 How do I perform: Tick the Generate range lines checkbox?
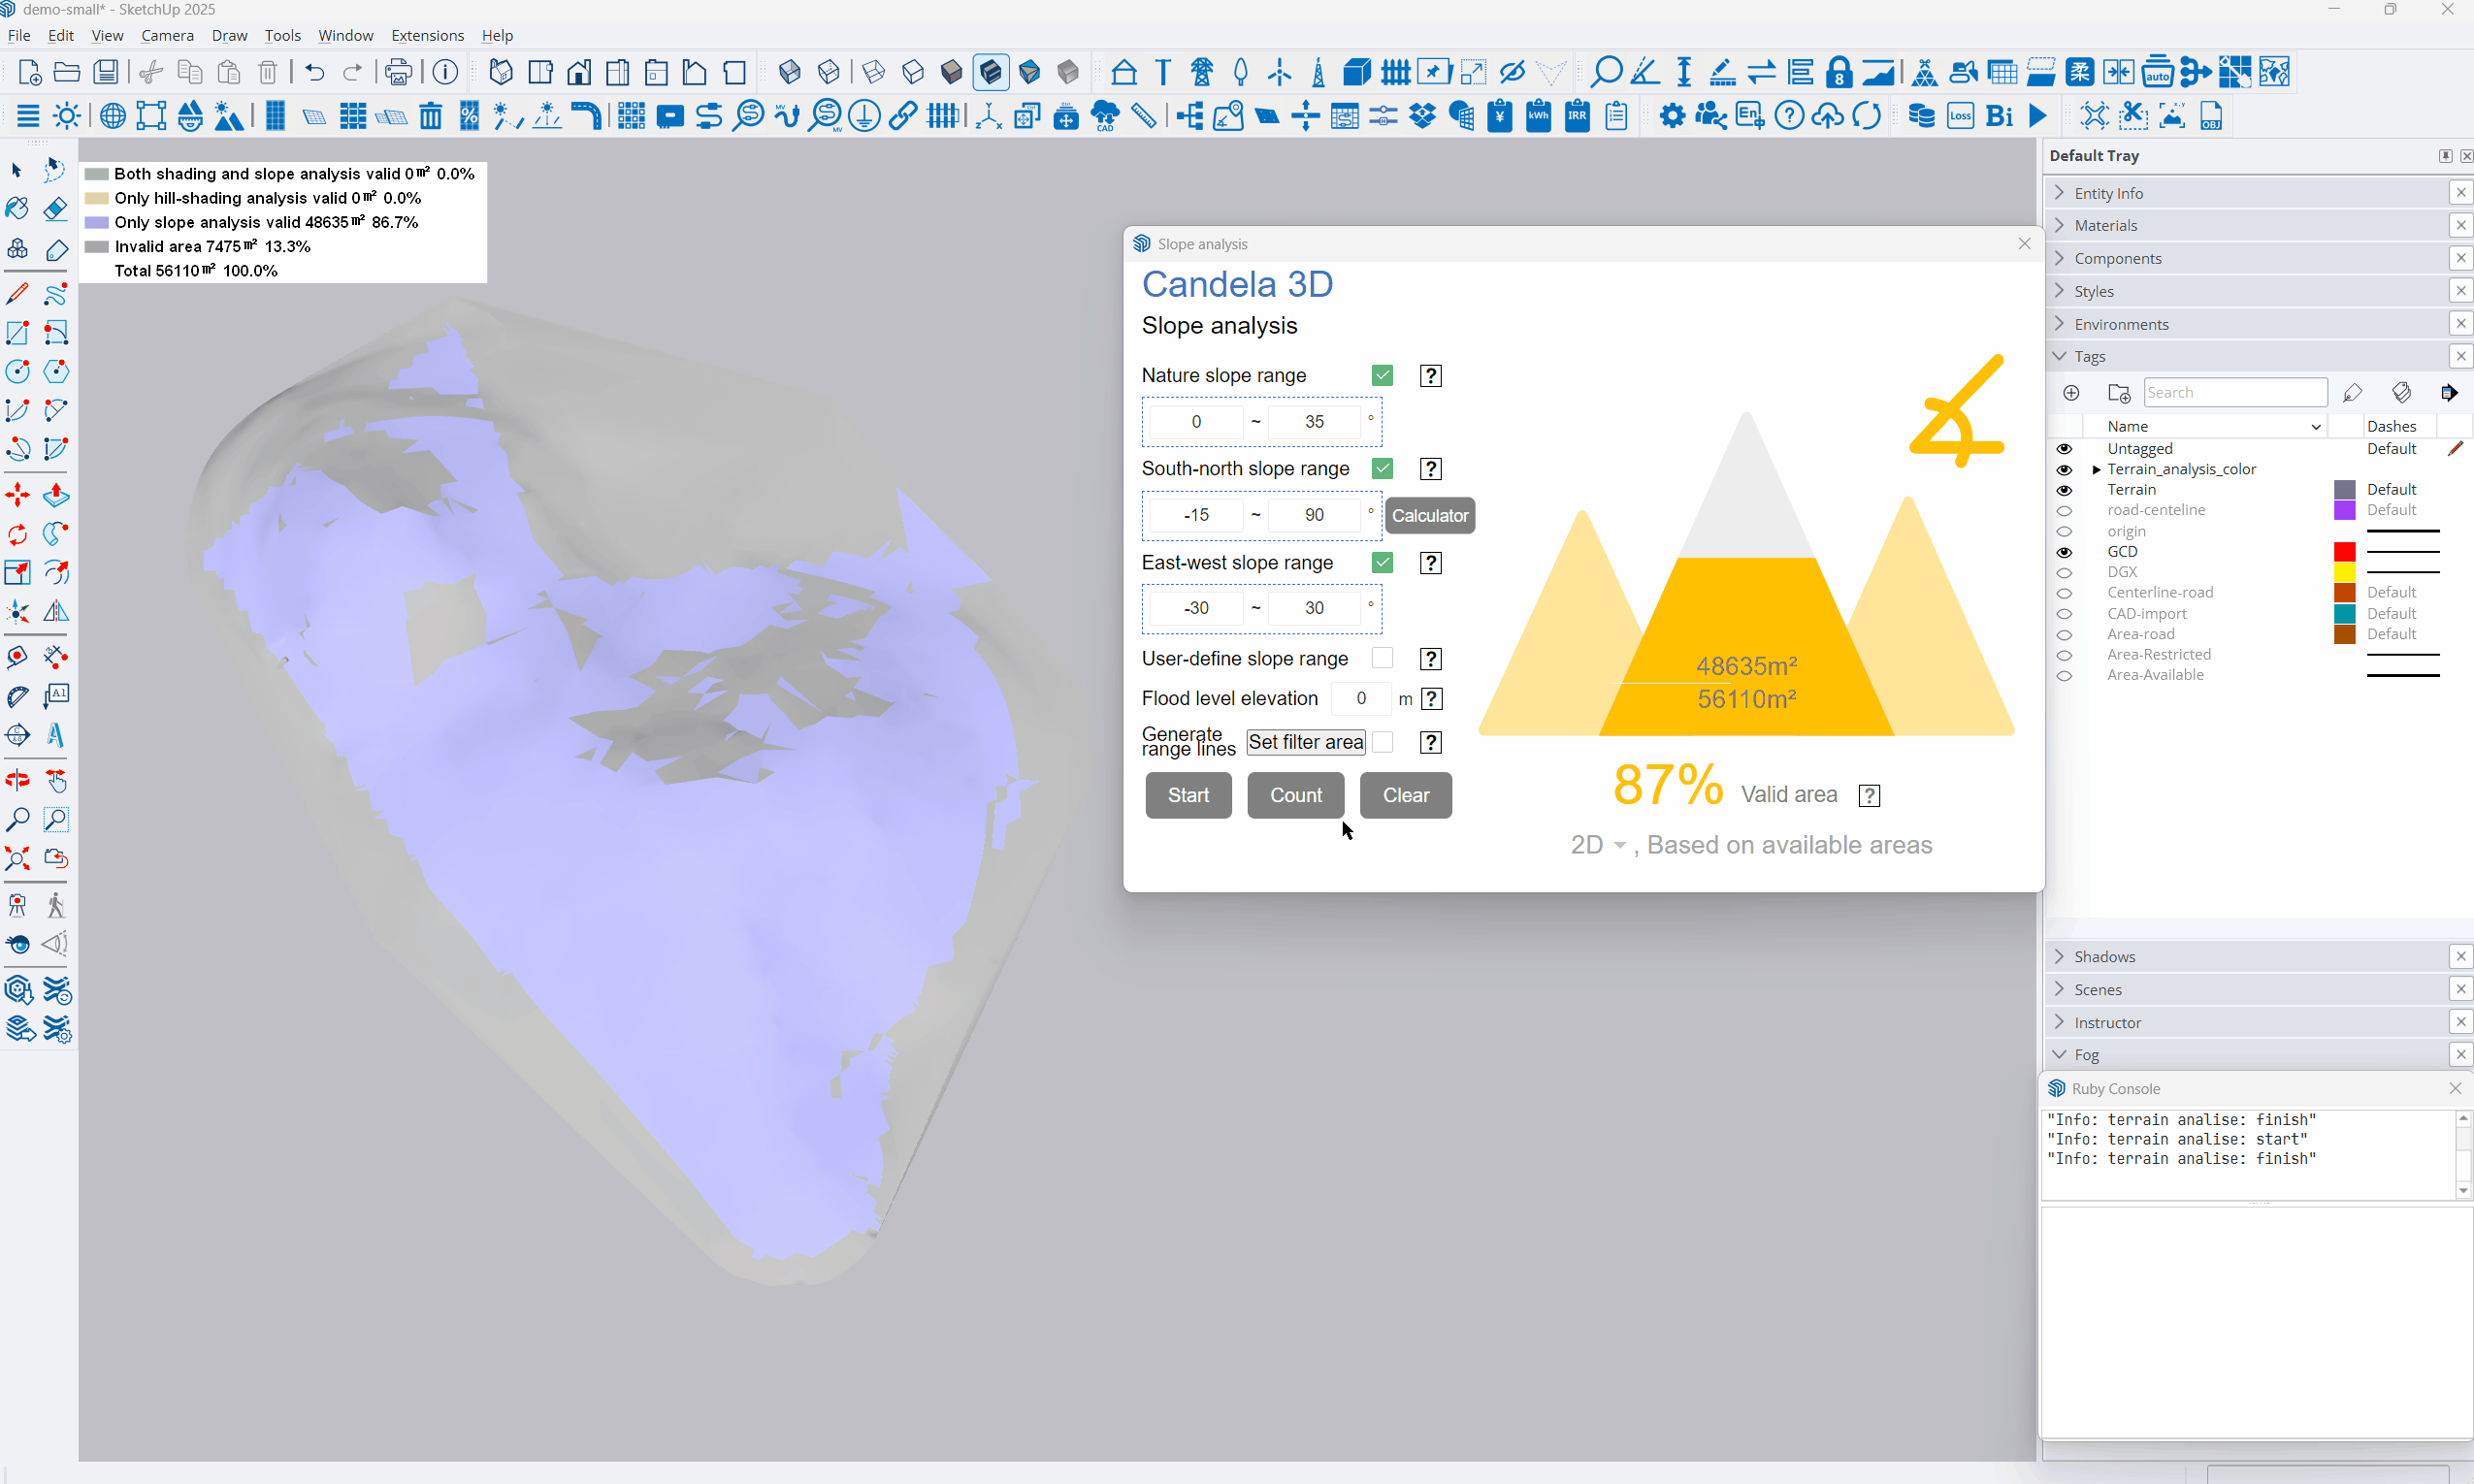tap(1382, 742)
